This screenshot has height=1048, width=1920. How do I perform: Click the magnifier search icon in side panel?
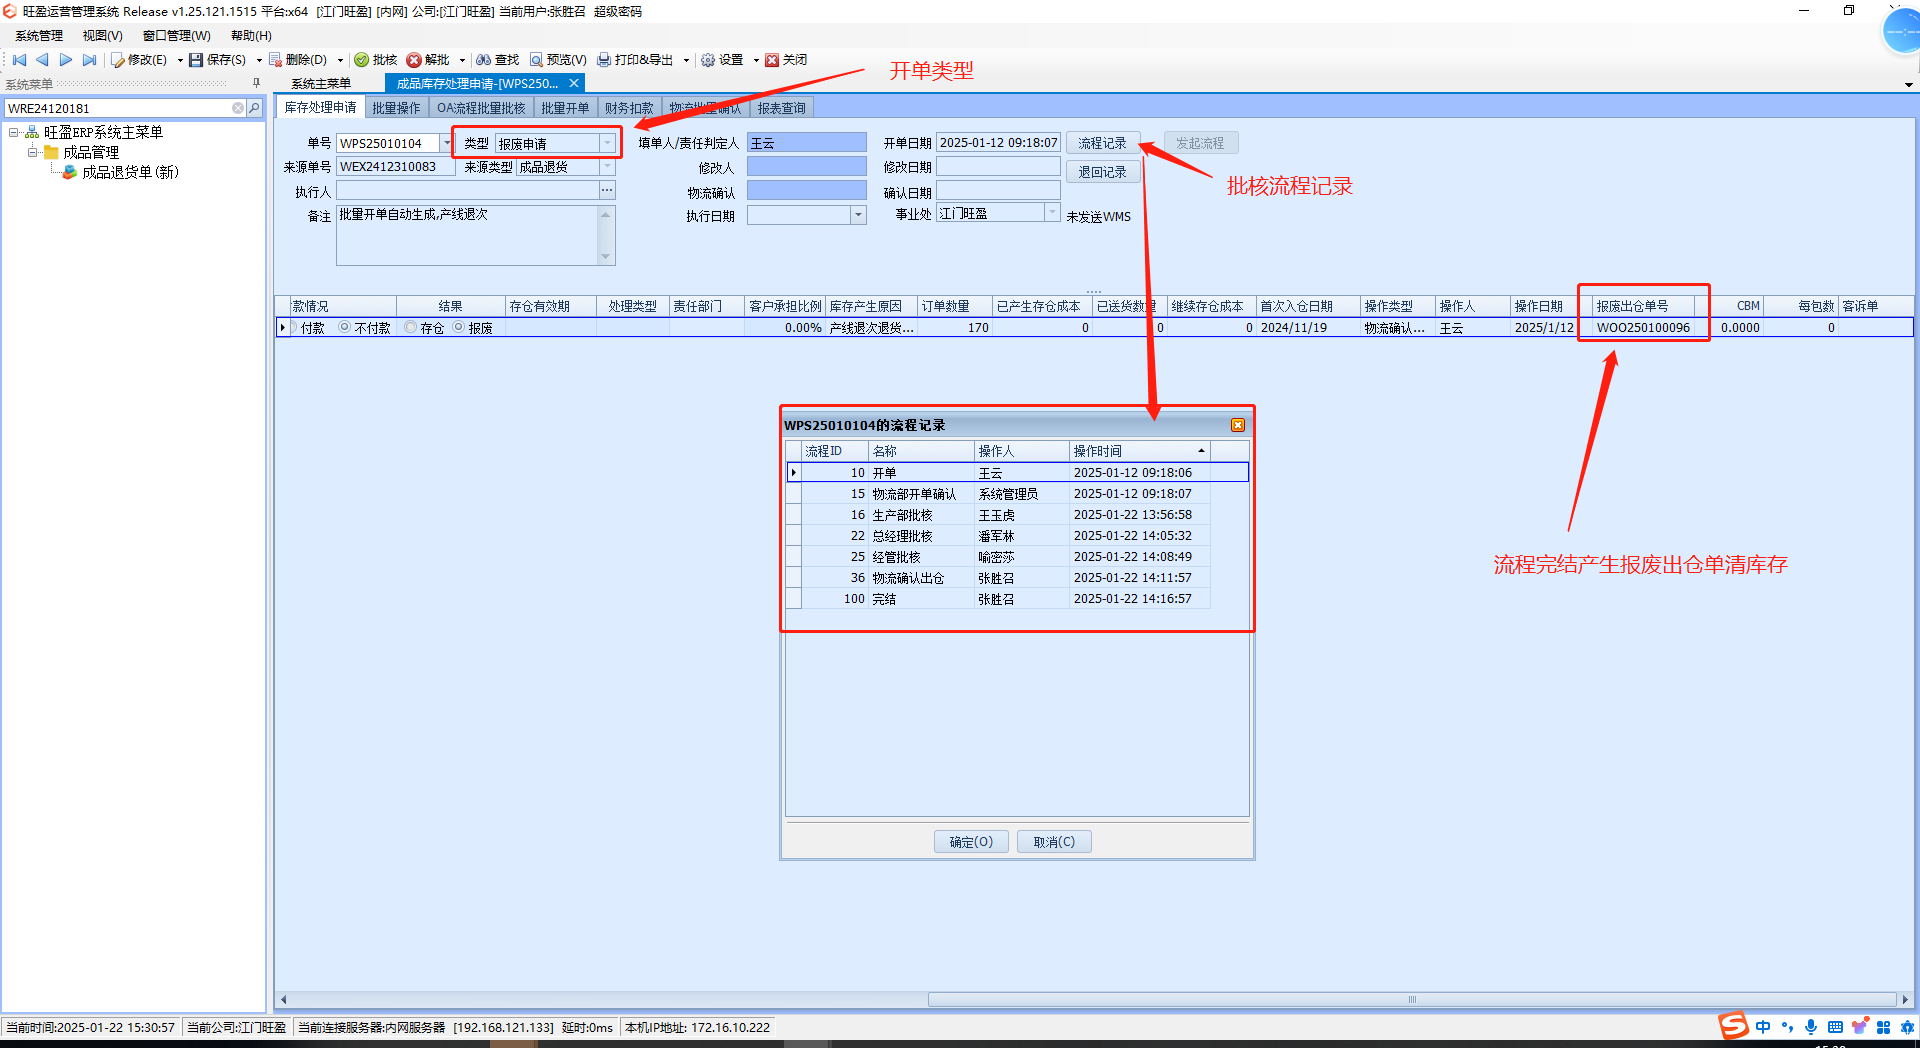254,108
